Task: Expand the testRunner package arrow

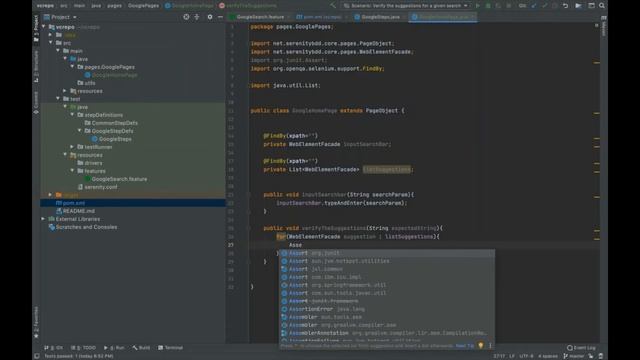Action: pos(73,147)
